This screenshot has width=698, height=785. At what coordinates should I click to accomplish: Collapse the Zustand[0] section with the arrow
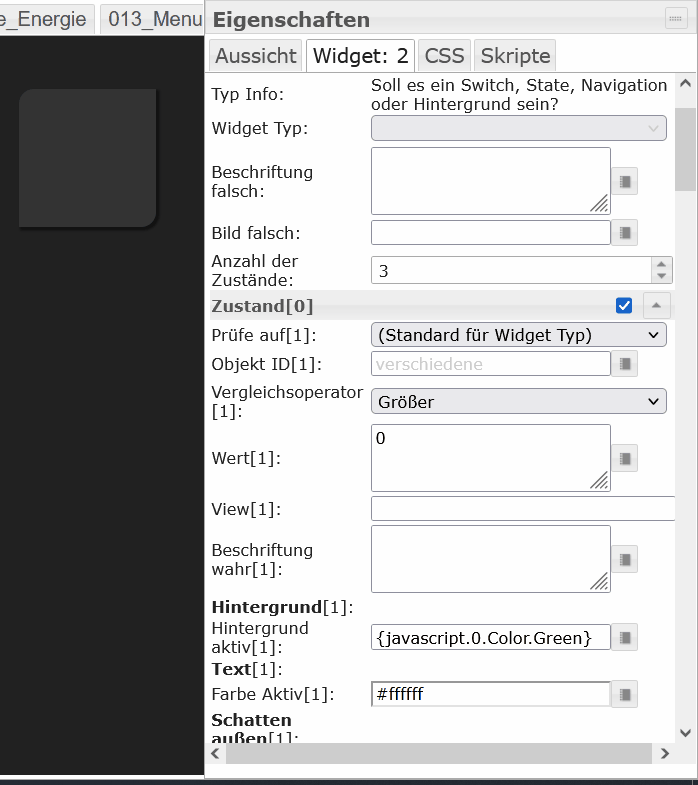pos(655,306)
